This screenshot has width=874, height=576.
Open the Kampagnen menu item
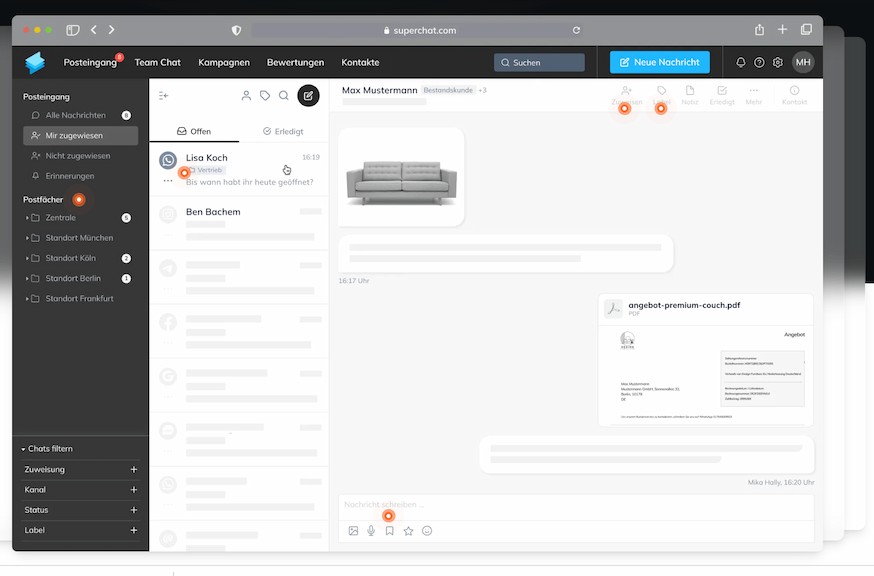[x=223, y=62]
